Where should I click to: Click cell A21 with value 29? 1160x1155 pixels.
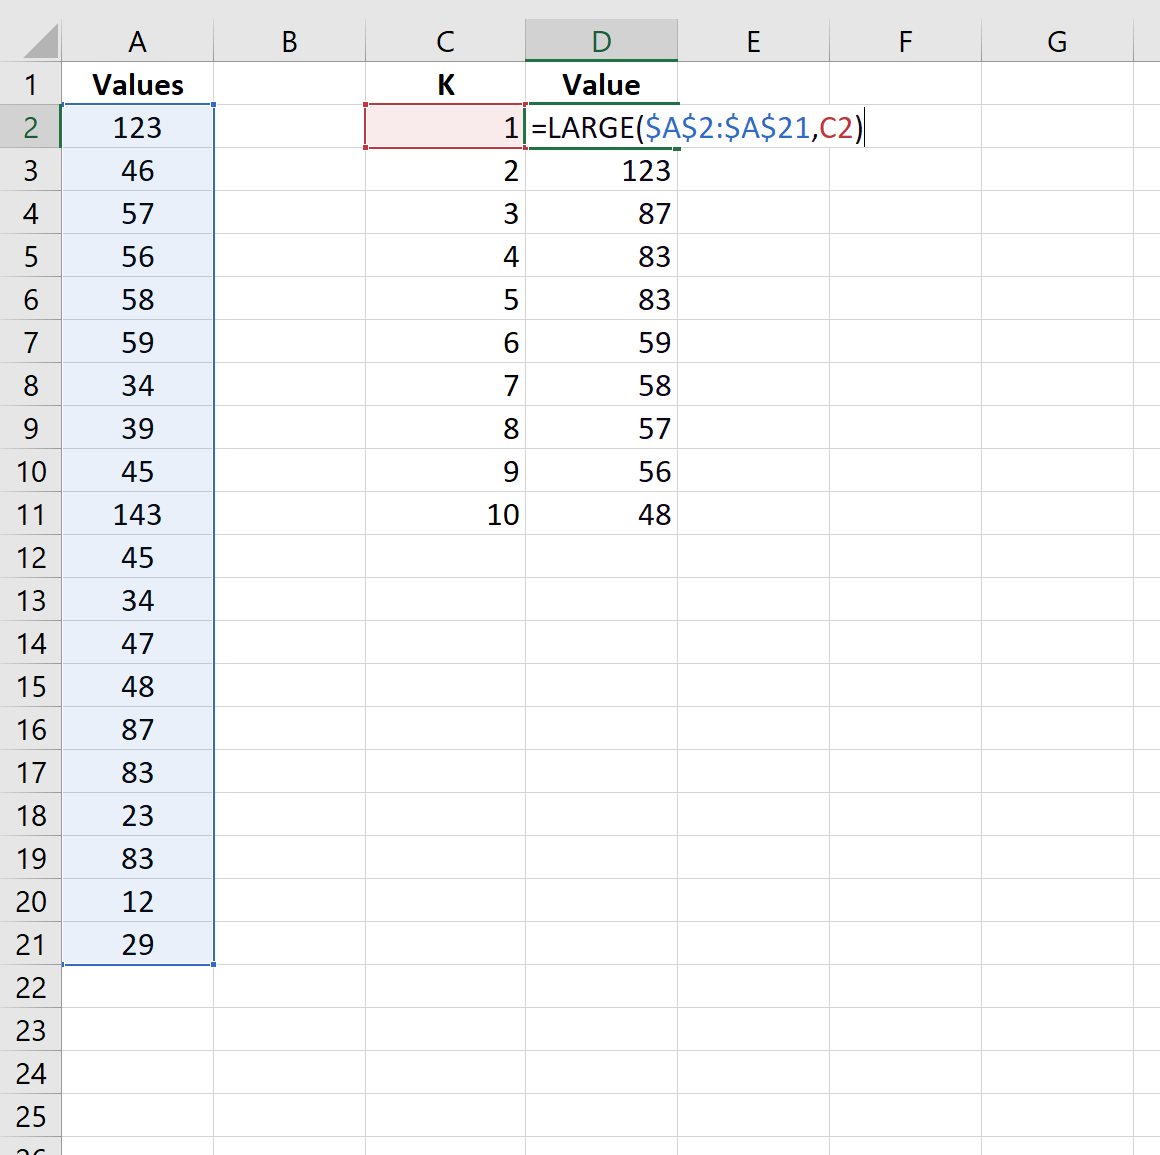tap(138, 943)
